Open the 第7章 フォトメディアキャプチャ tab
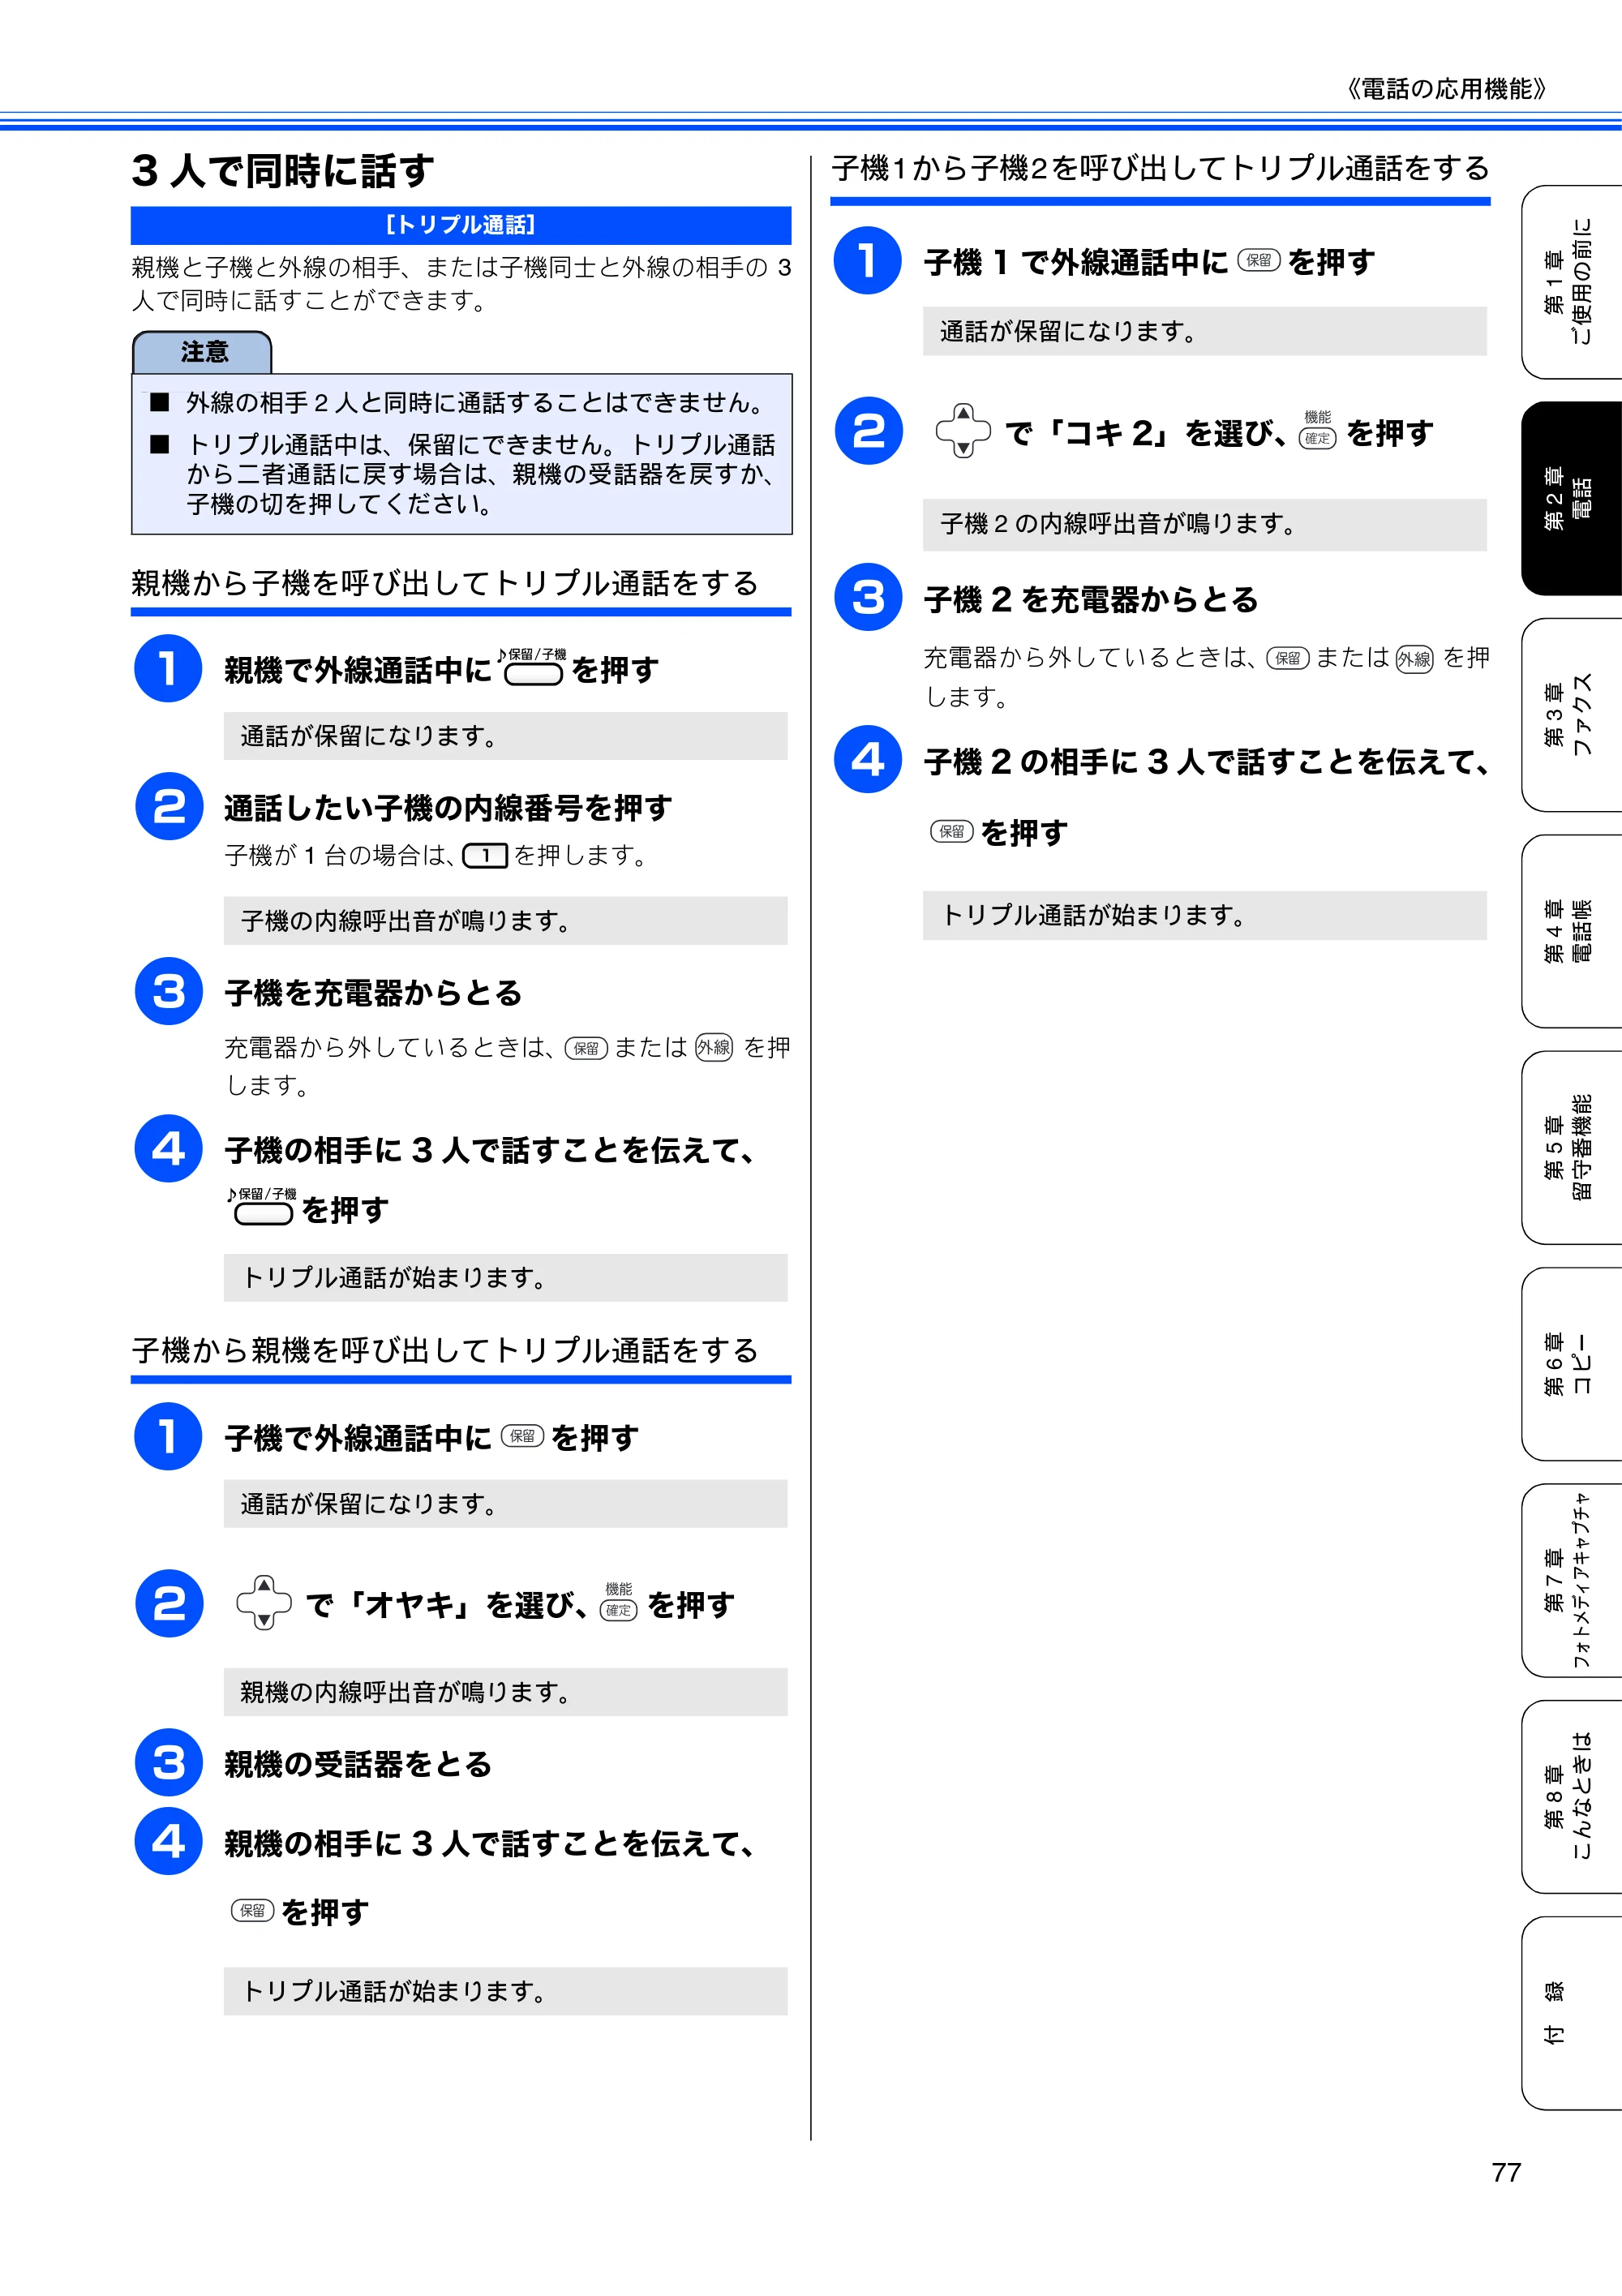This screenshot has height=2296, width=1622. pos(1571,1581)
